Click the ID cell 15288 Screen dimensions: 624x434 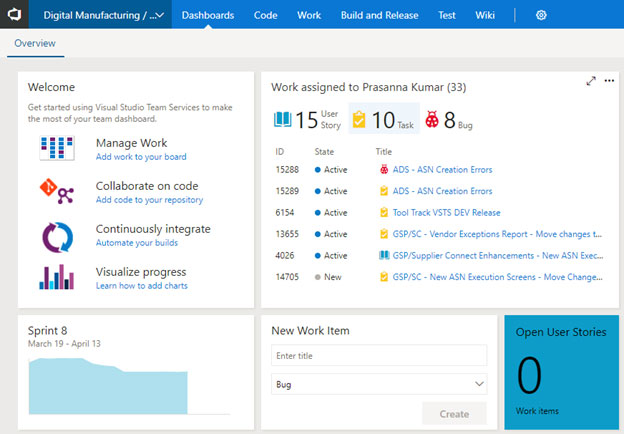[287, 169]
